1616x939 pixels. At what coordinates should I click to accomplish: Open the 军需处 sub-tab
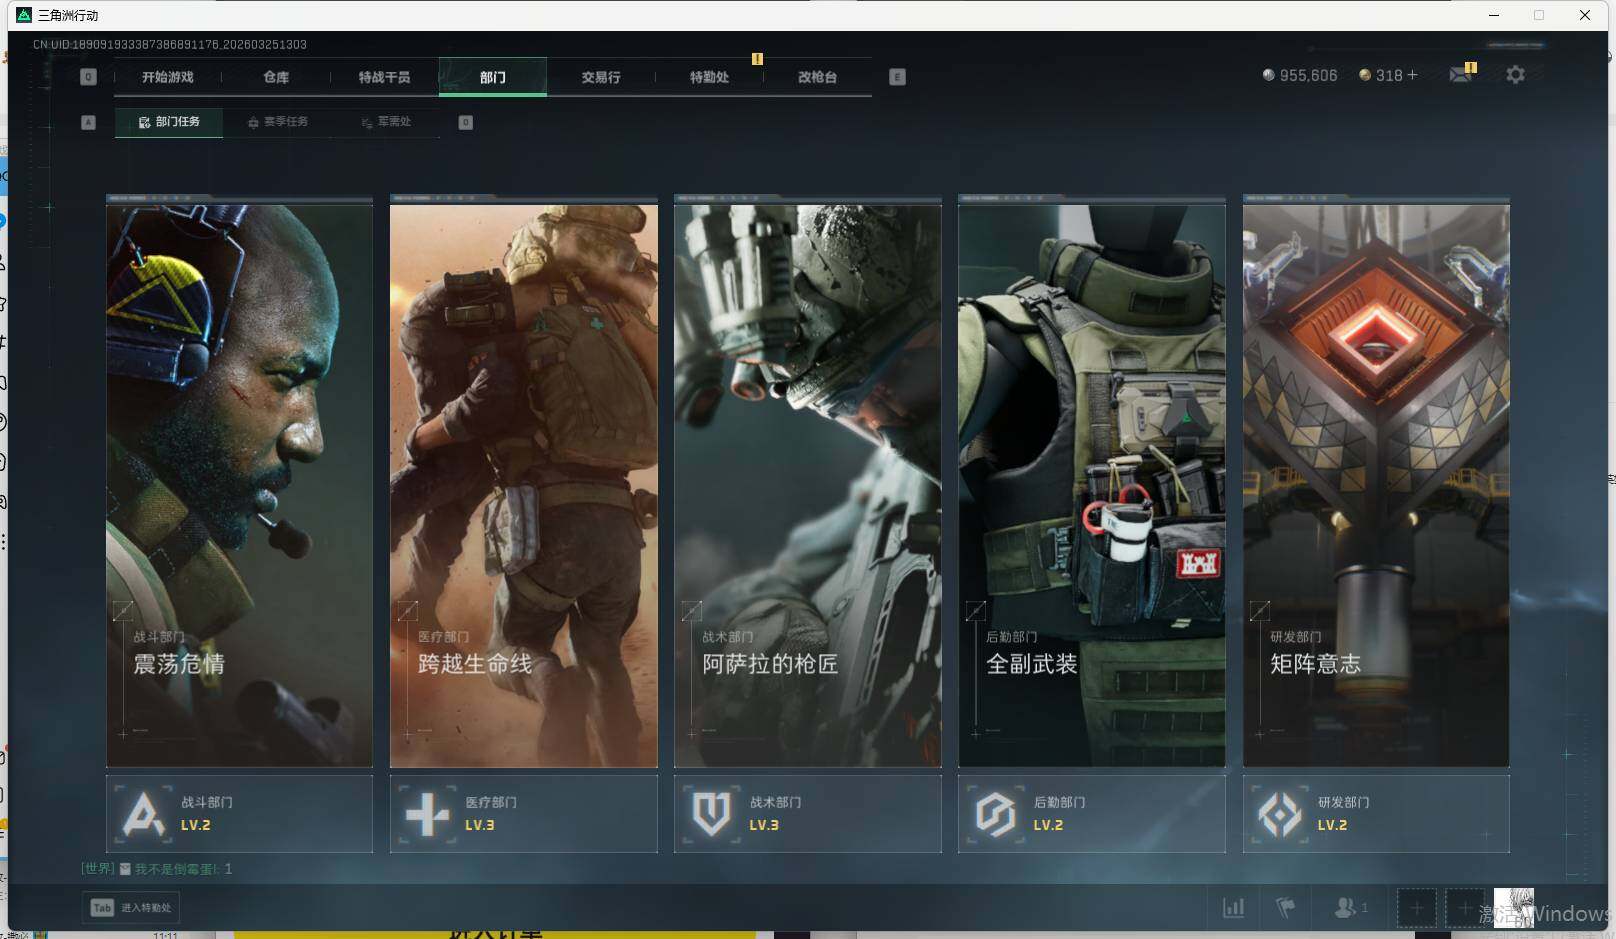[x=386, y=122]
